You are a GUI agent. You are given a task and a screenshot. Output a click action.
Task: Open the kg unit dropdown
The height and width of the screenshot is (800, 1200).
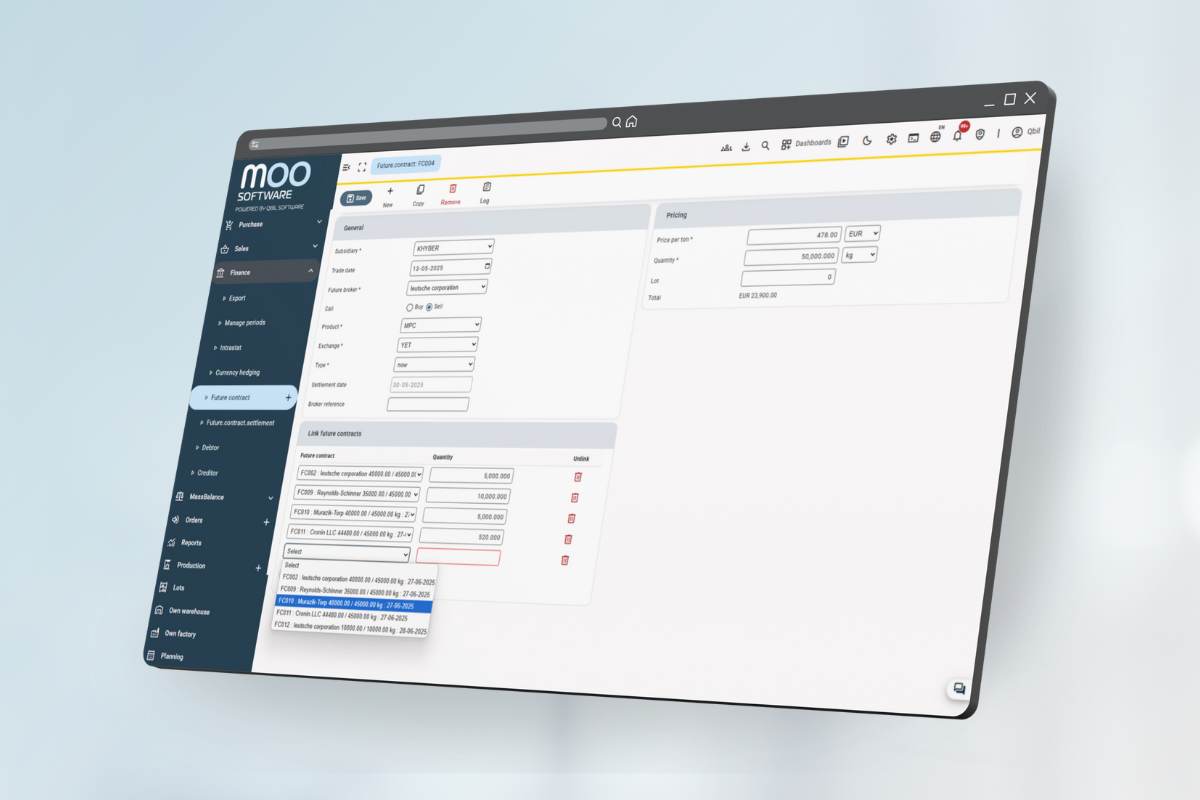tap(859, 255)
